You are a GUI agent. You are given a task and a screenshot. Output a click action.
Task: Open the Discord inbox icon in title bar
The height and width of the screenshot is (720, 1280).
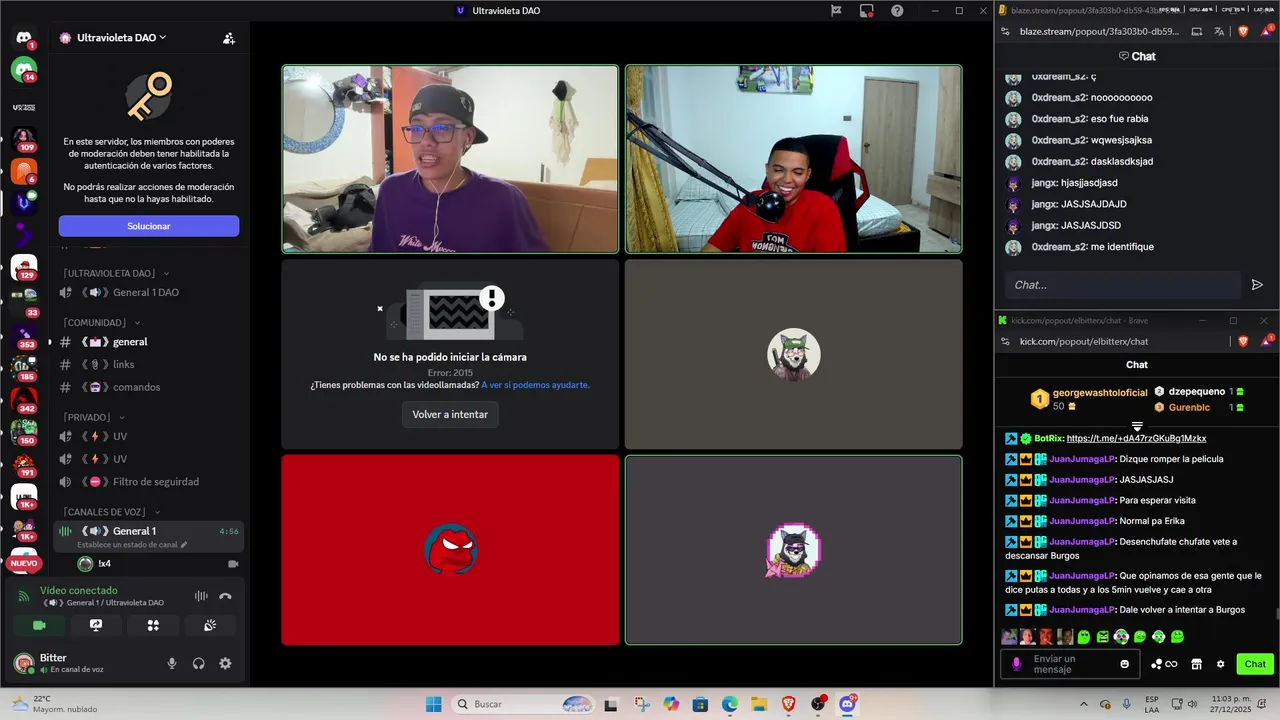coord(867,11)
